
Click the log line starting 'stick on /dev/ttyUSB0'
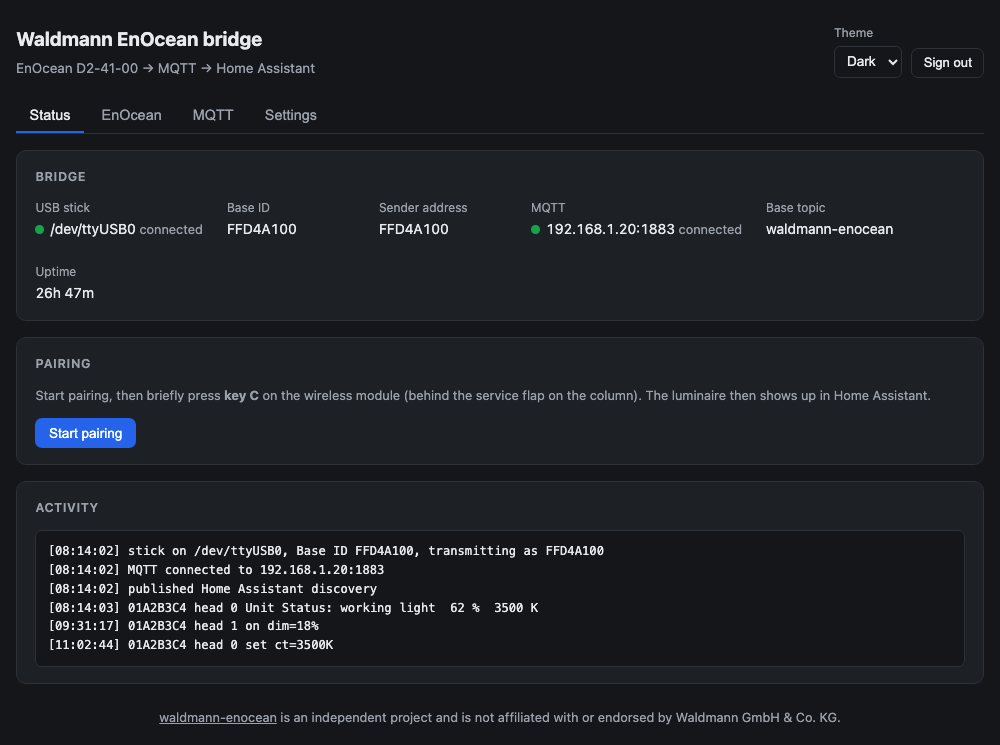pyautogui.click(x=326, y=550)
